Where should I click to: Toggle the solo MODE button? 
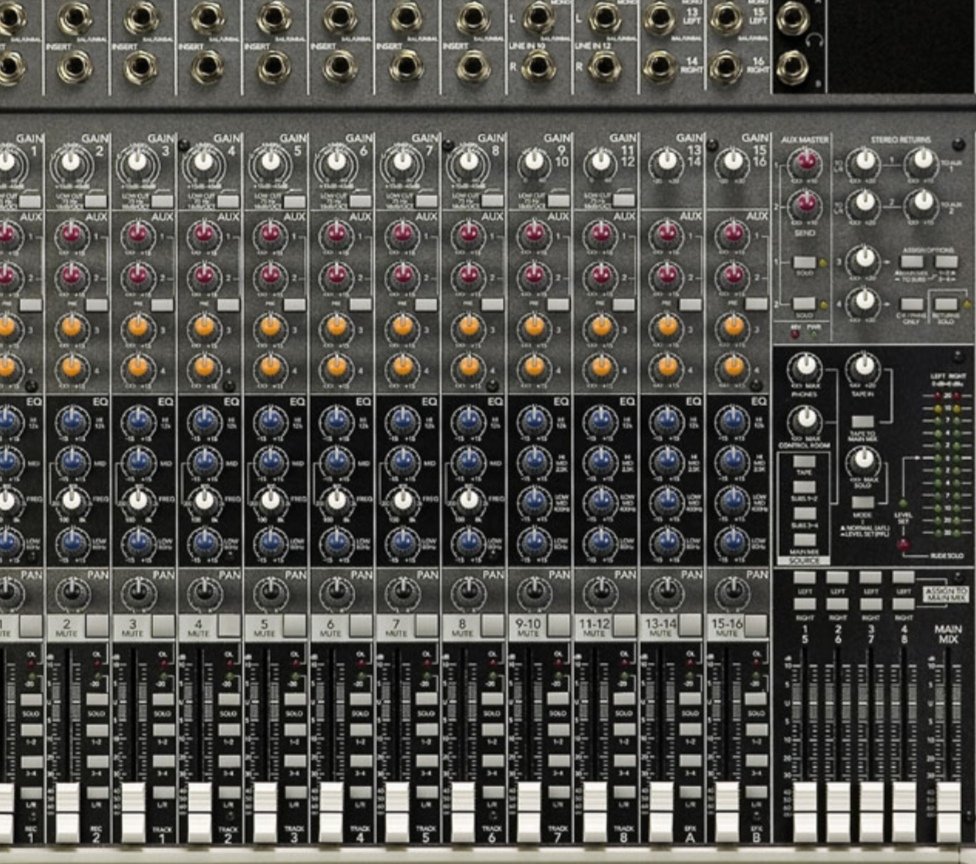pyautogui.click(x=863, y=502)
